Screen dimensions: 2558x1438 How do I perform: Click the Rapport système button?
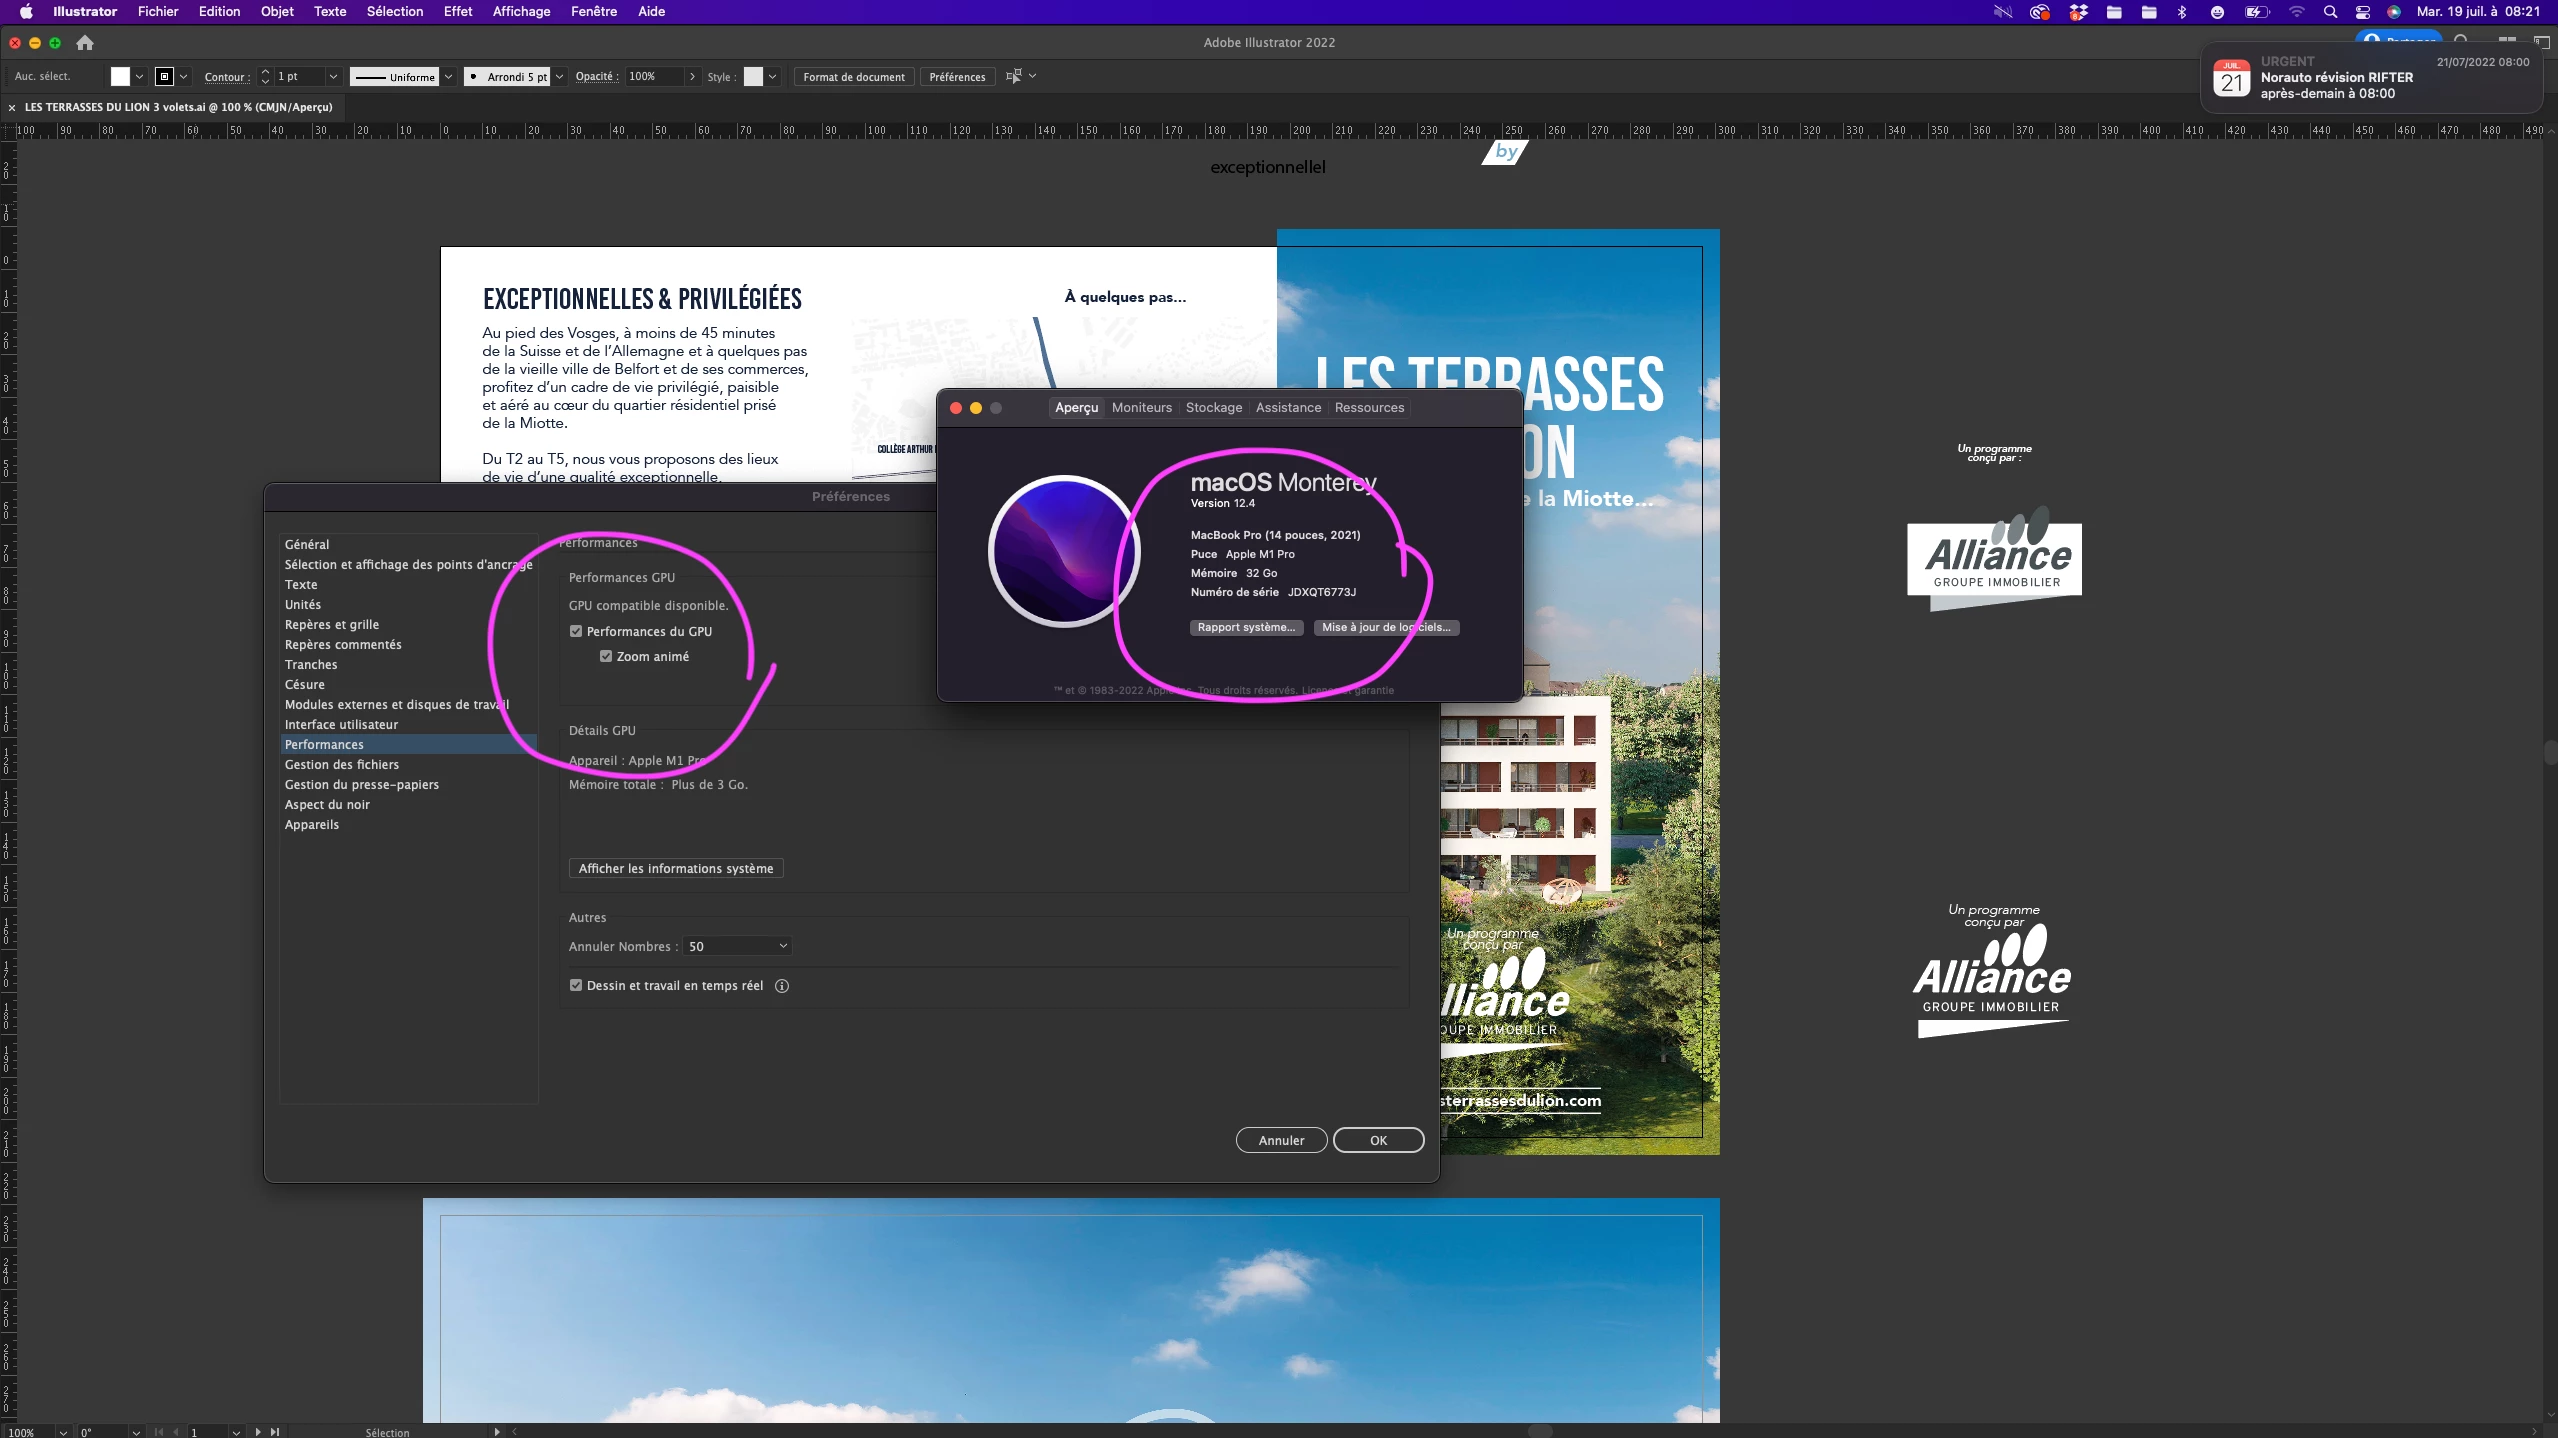[x=1245, y=628]
